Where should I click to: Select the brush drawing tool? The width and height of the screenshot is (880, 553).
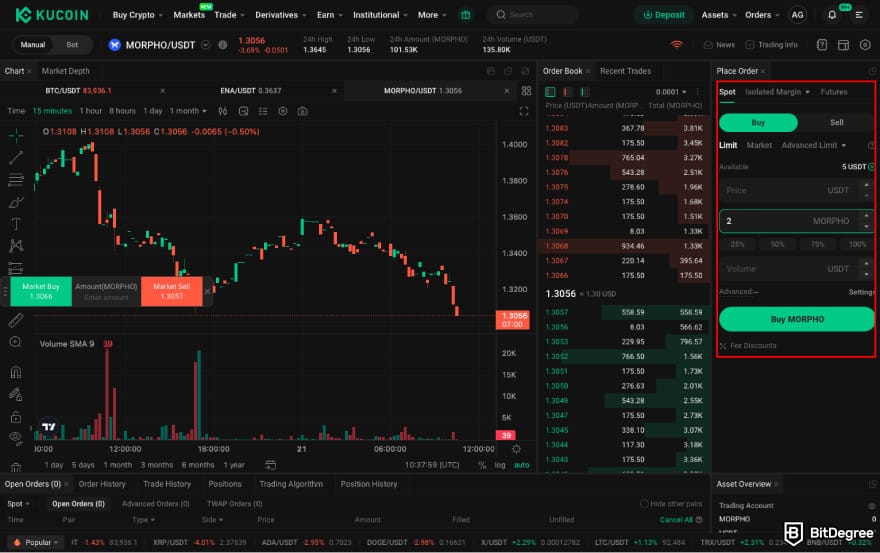click(16, 202)
